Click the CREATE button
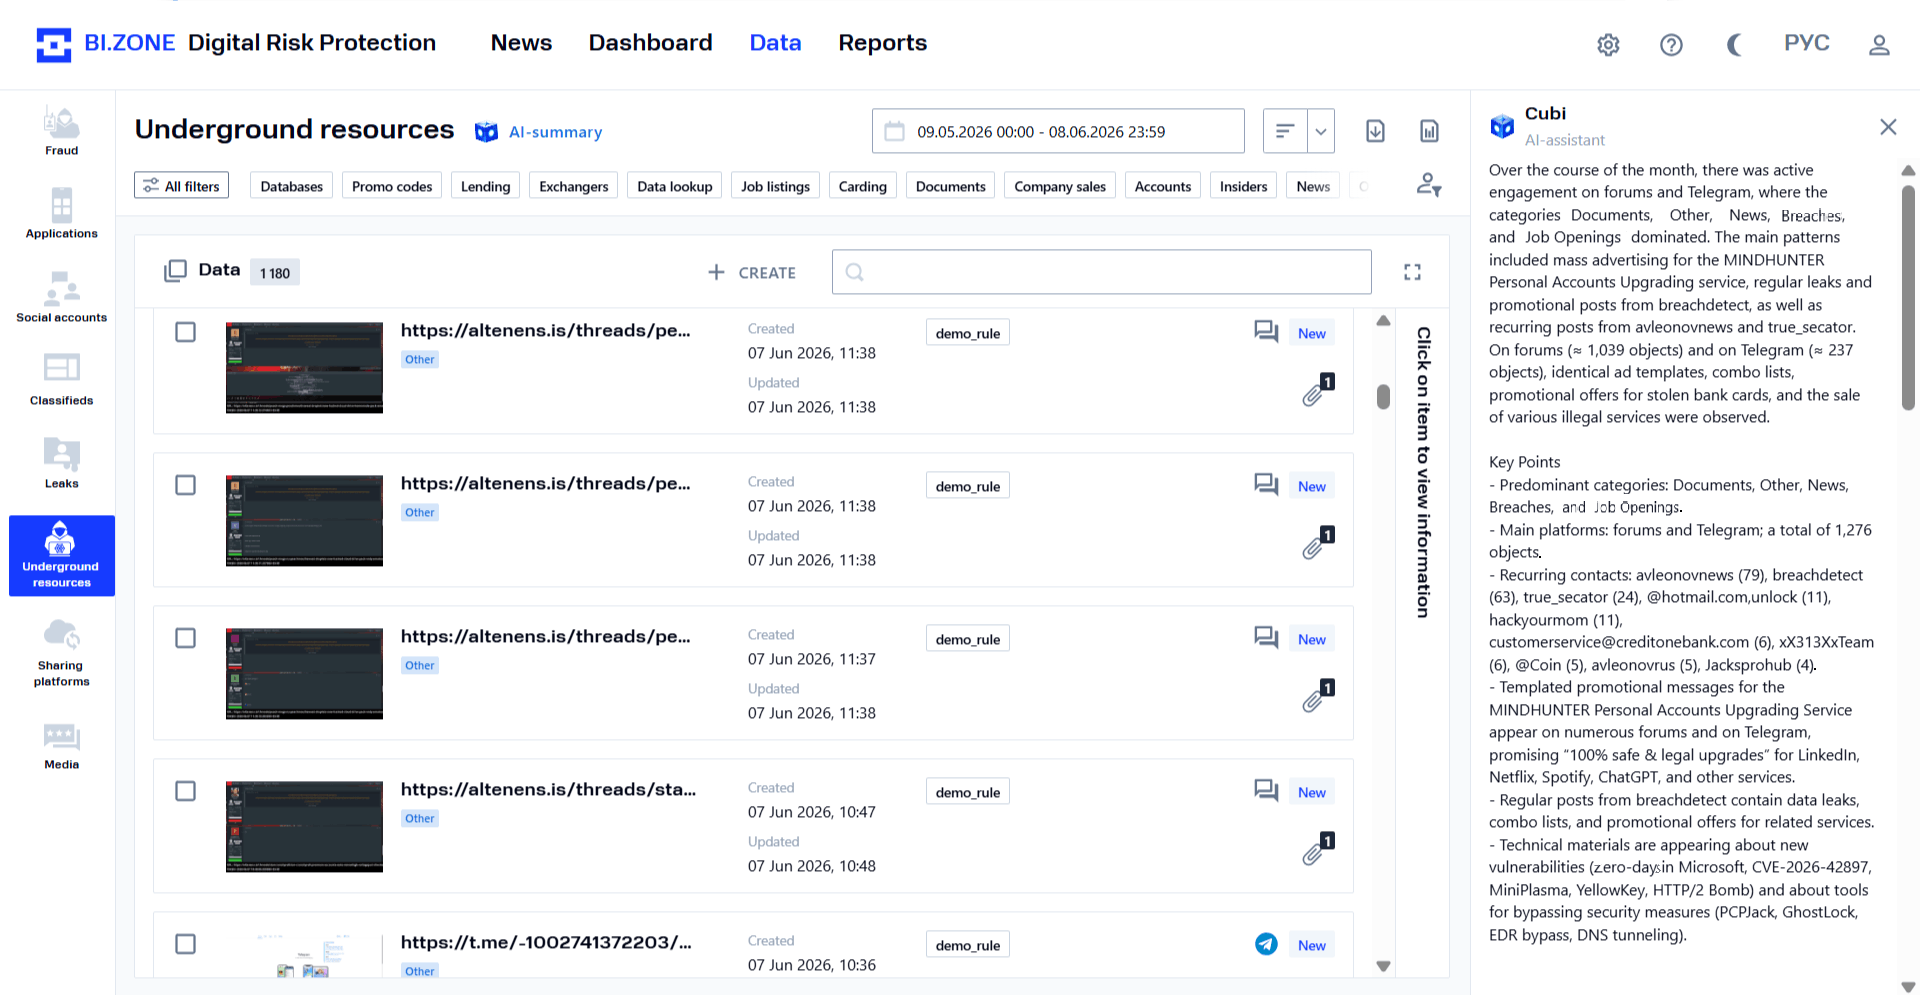Viewport: 1920px width, 995px height. point(752,272)
